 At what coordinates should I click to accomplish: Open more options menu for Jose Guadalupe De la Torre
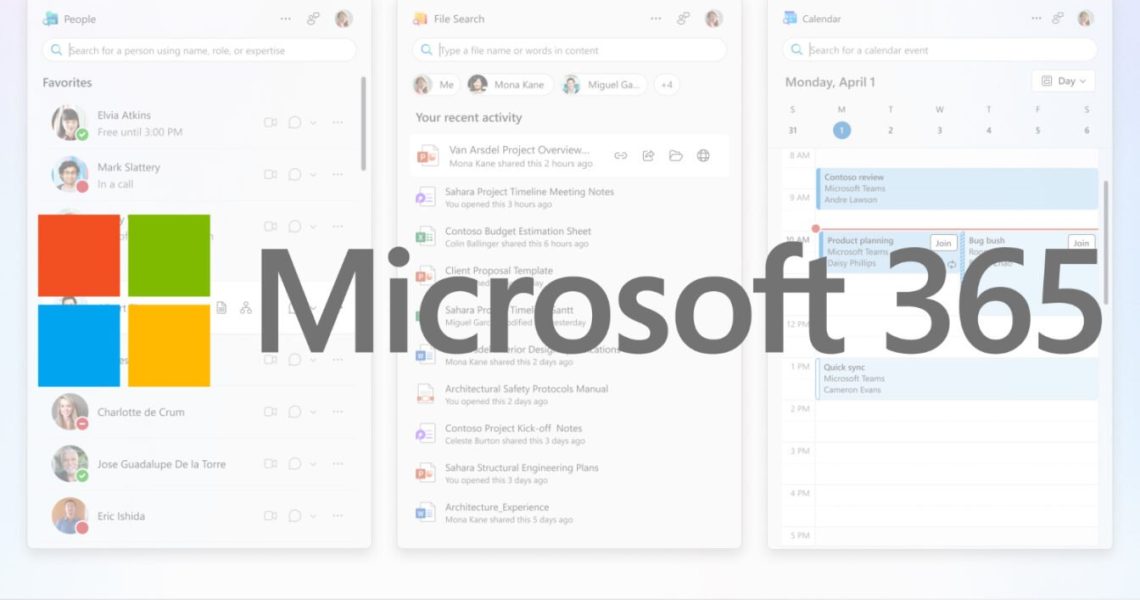(x=337, y=464)
